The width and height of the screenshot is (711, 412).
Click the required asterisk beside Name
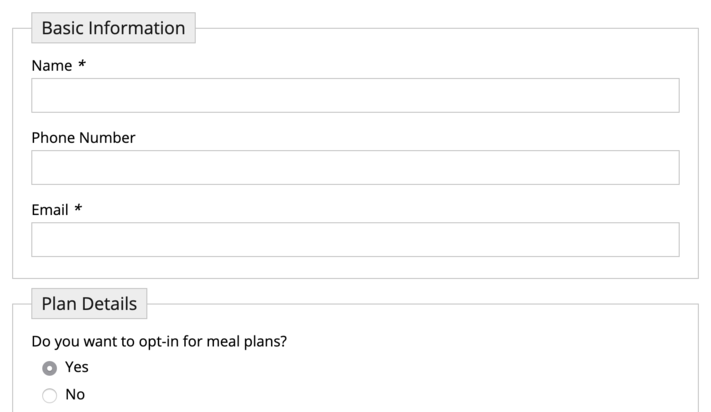coord(82,66)
